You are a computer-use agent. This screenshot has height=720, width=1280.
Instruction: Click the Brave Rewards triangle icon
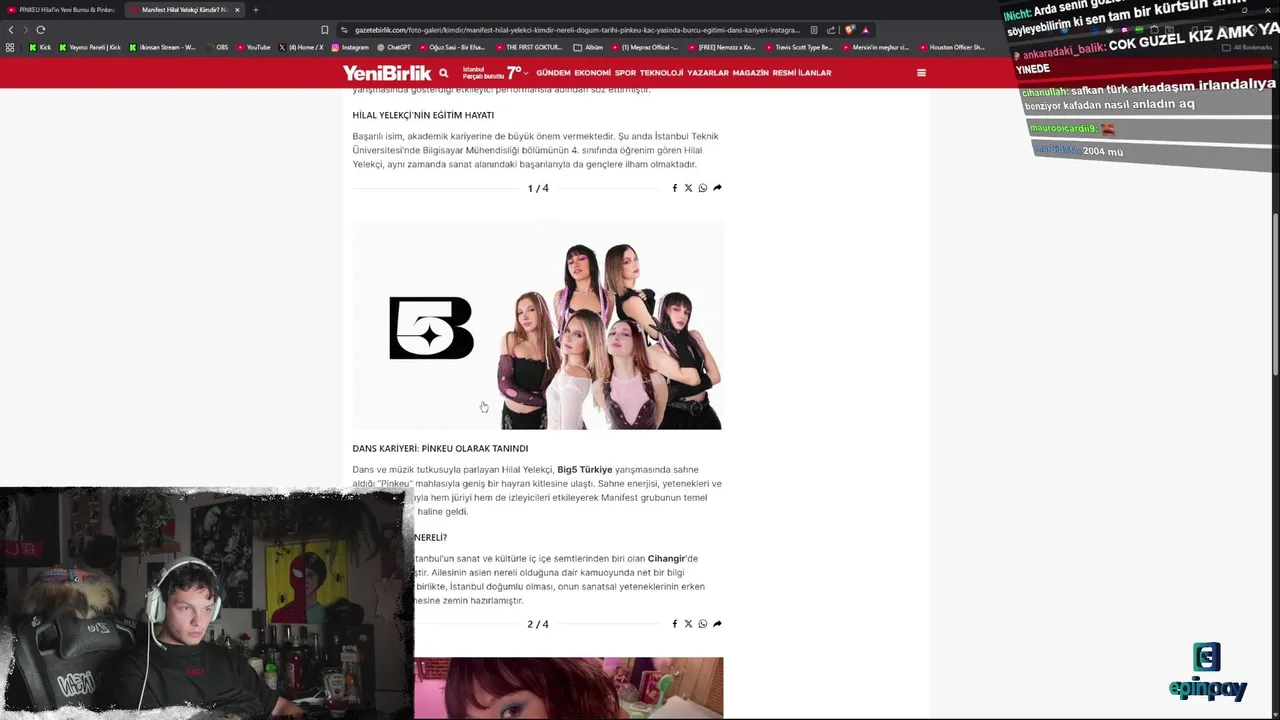[866, 30]
